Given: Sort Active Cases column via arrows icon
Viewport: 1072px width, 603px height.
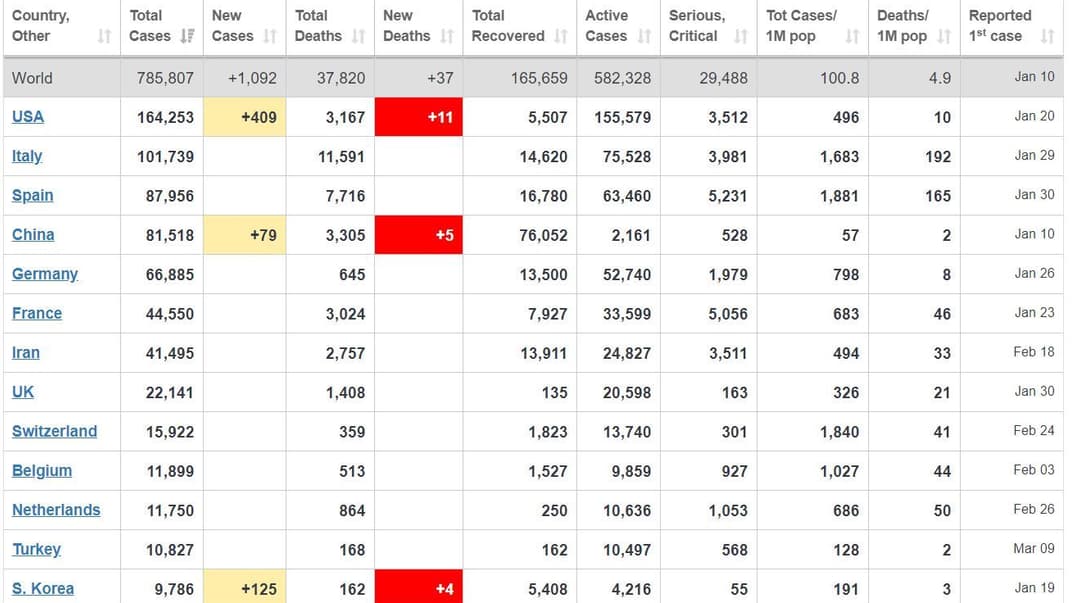Looking at the screenshot, I should (644, 36).
